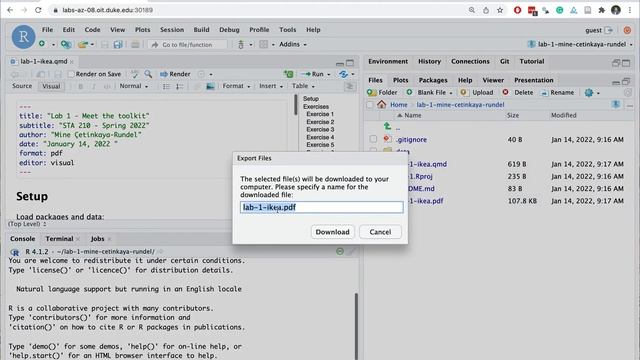640x360 pixels.
Task: Click the console vertical scrollbar
Action: 356,327
